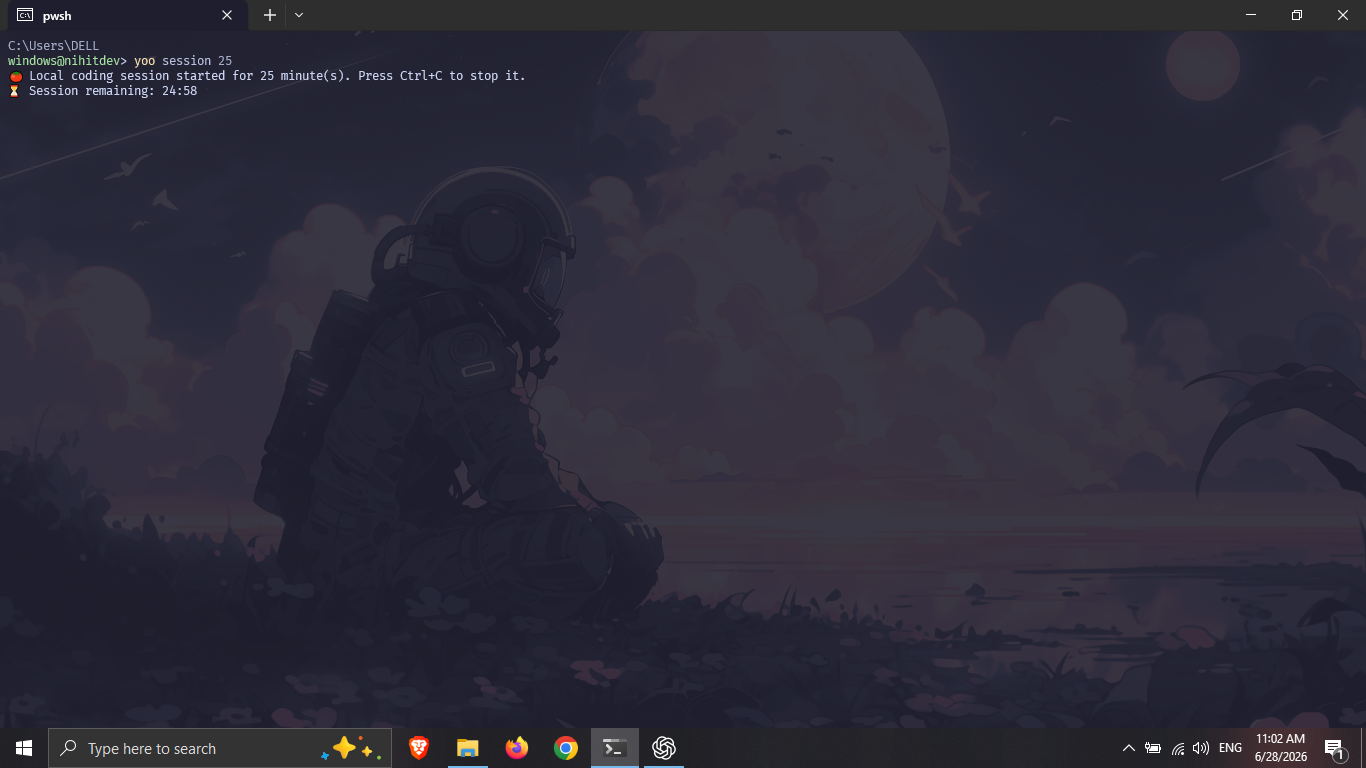Launch Brave browser from taskbar

pyautogui.click(x=419, y=748)
